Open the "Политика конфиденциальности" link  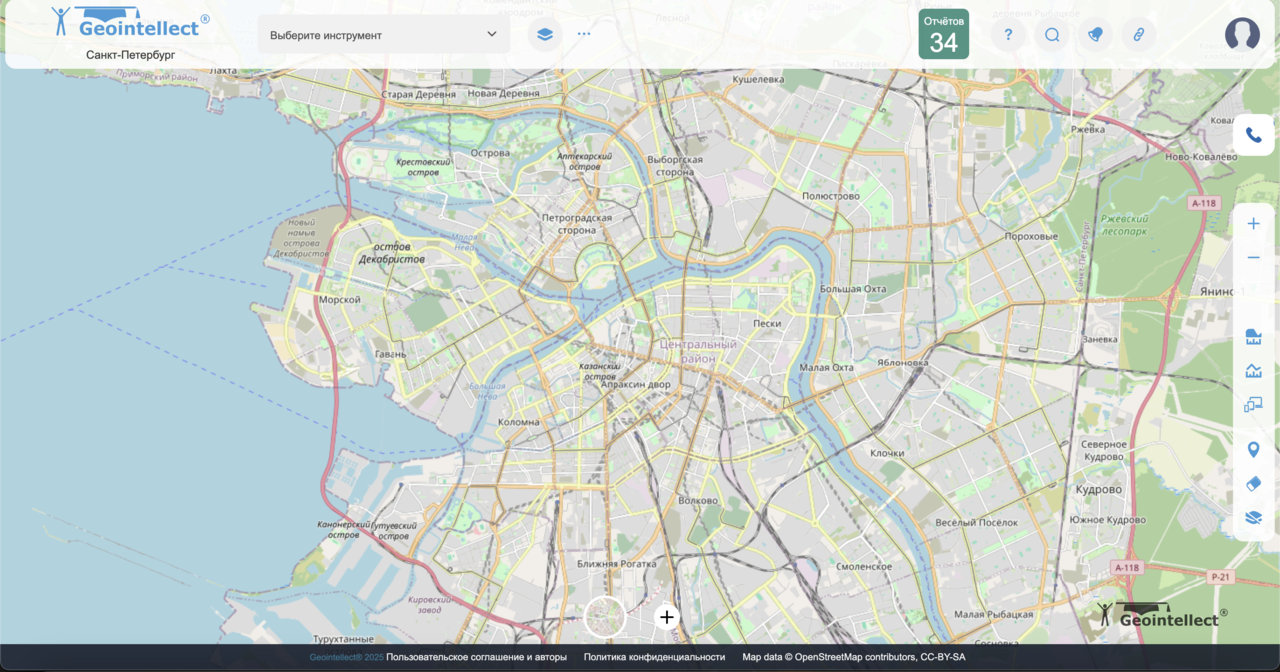tap(654, 657)
